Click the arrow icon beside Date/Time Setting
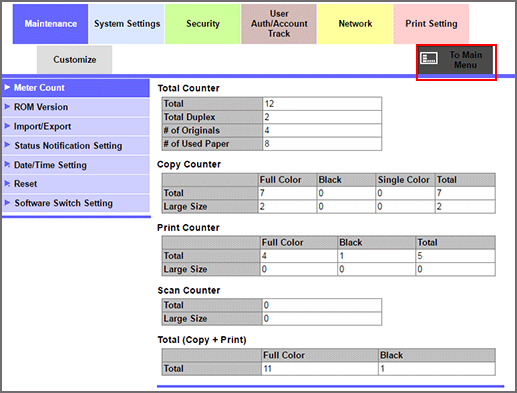Screen dimensions: 517x393 [7, 164]
